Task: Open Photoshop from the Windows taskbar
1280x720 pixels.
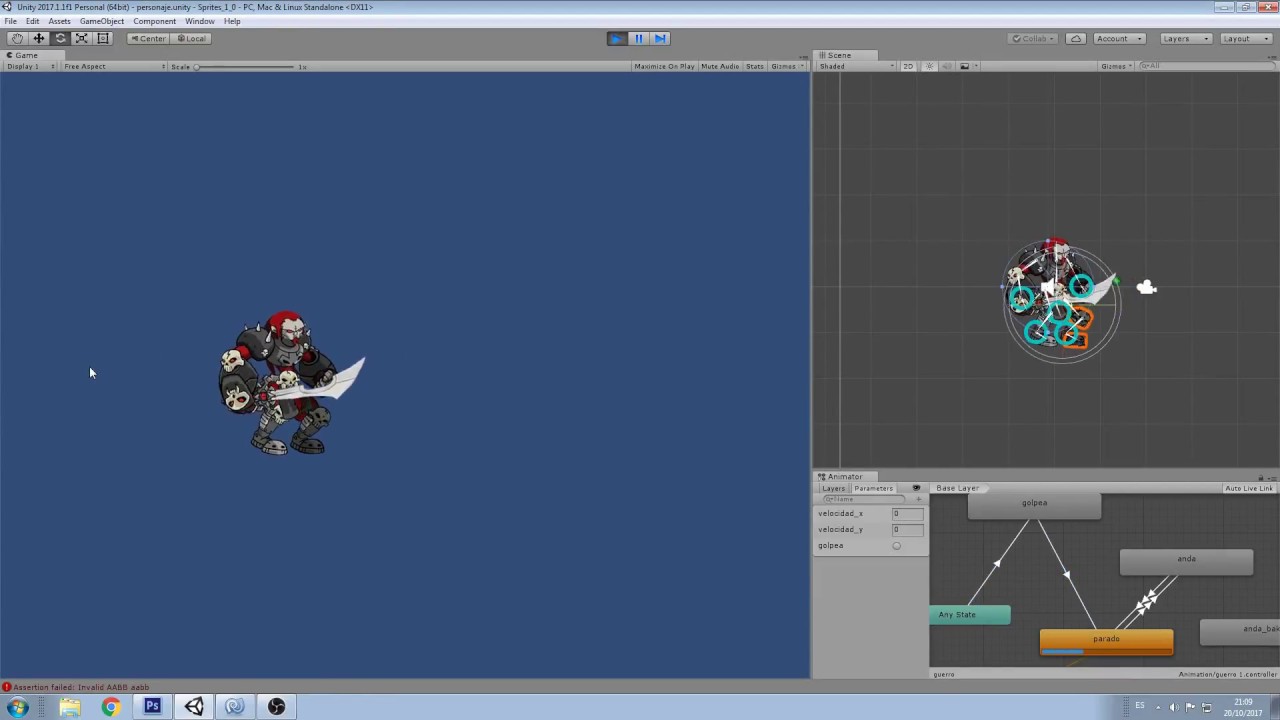Action: [152, 707]
